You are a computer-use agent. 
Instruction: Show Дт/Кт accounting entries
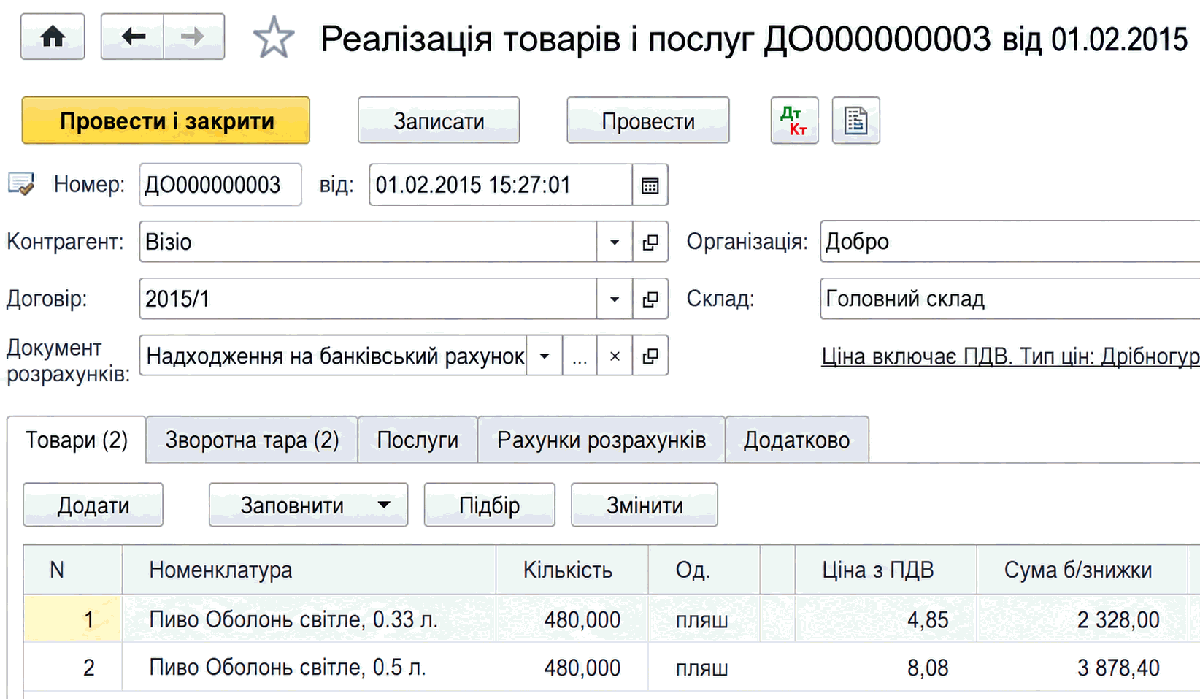pyautogui.click(x=793, y=121)
